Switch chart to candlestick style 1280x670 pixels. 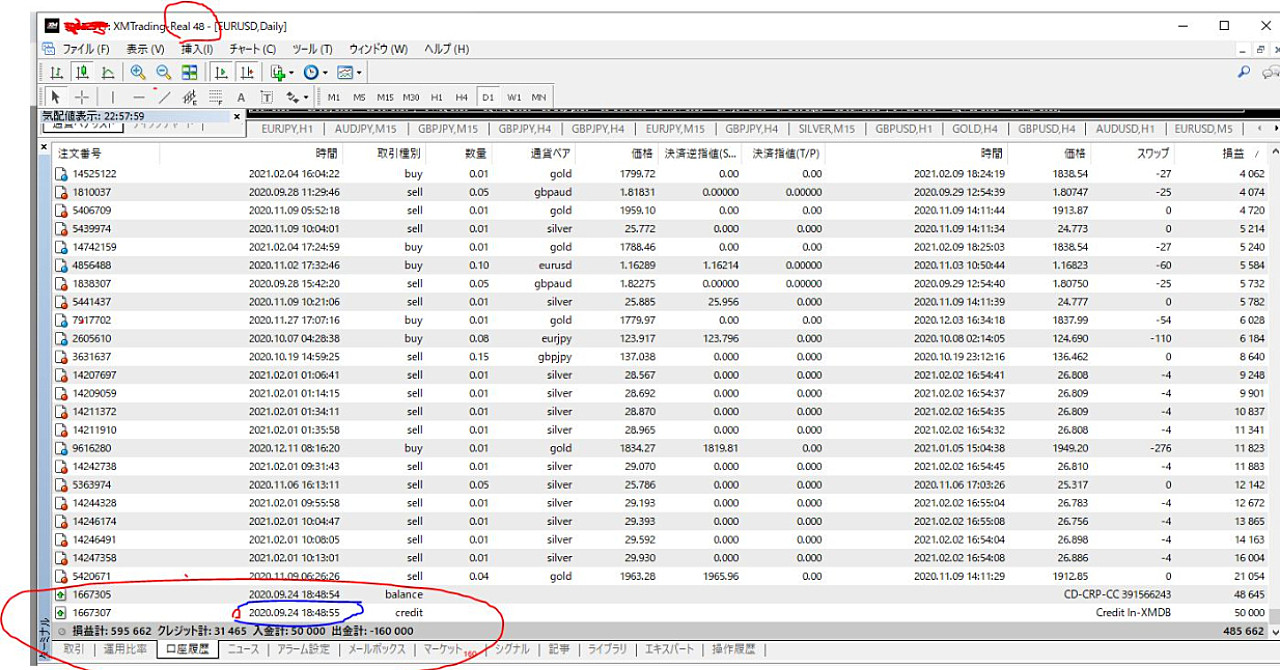tap(82, 72)
